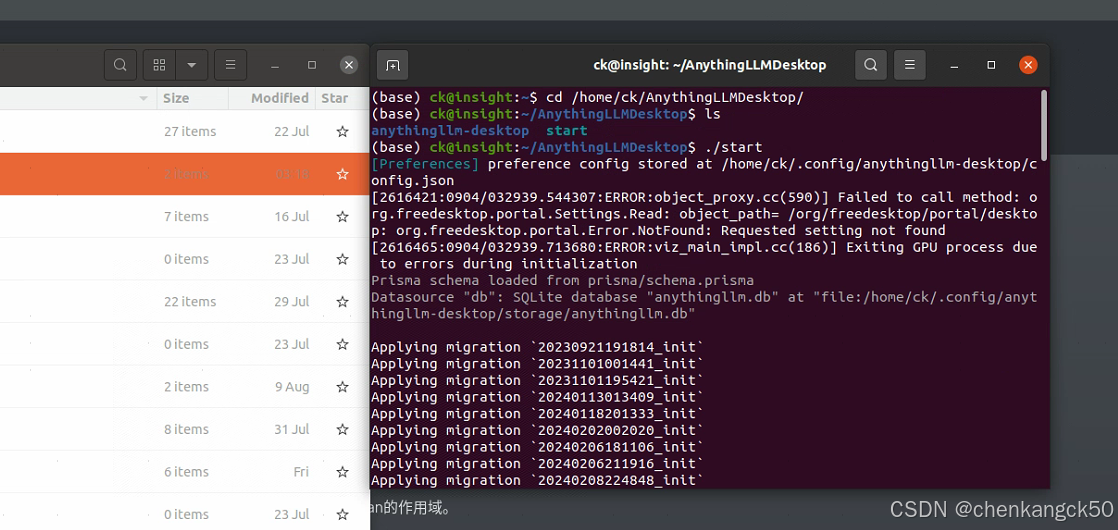Close the file manager window
This screenshot has width=1118, height=530.
click(349, 65)
